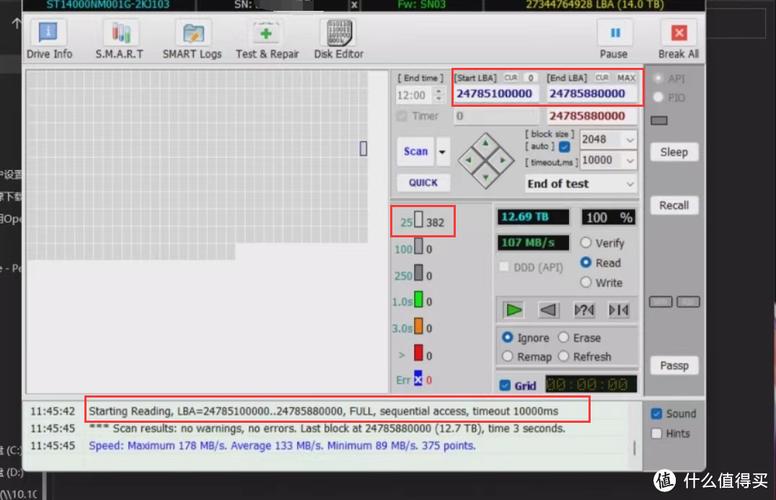776x500 pixels.
Task: Click the down arrow of the navigation diamond
Action: [485, 177]
